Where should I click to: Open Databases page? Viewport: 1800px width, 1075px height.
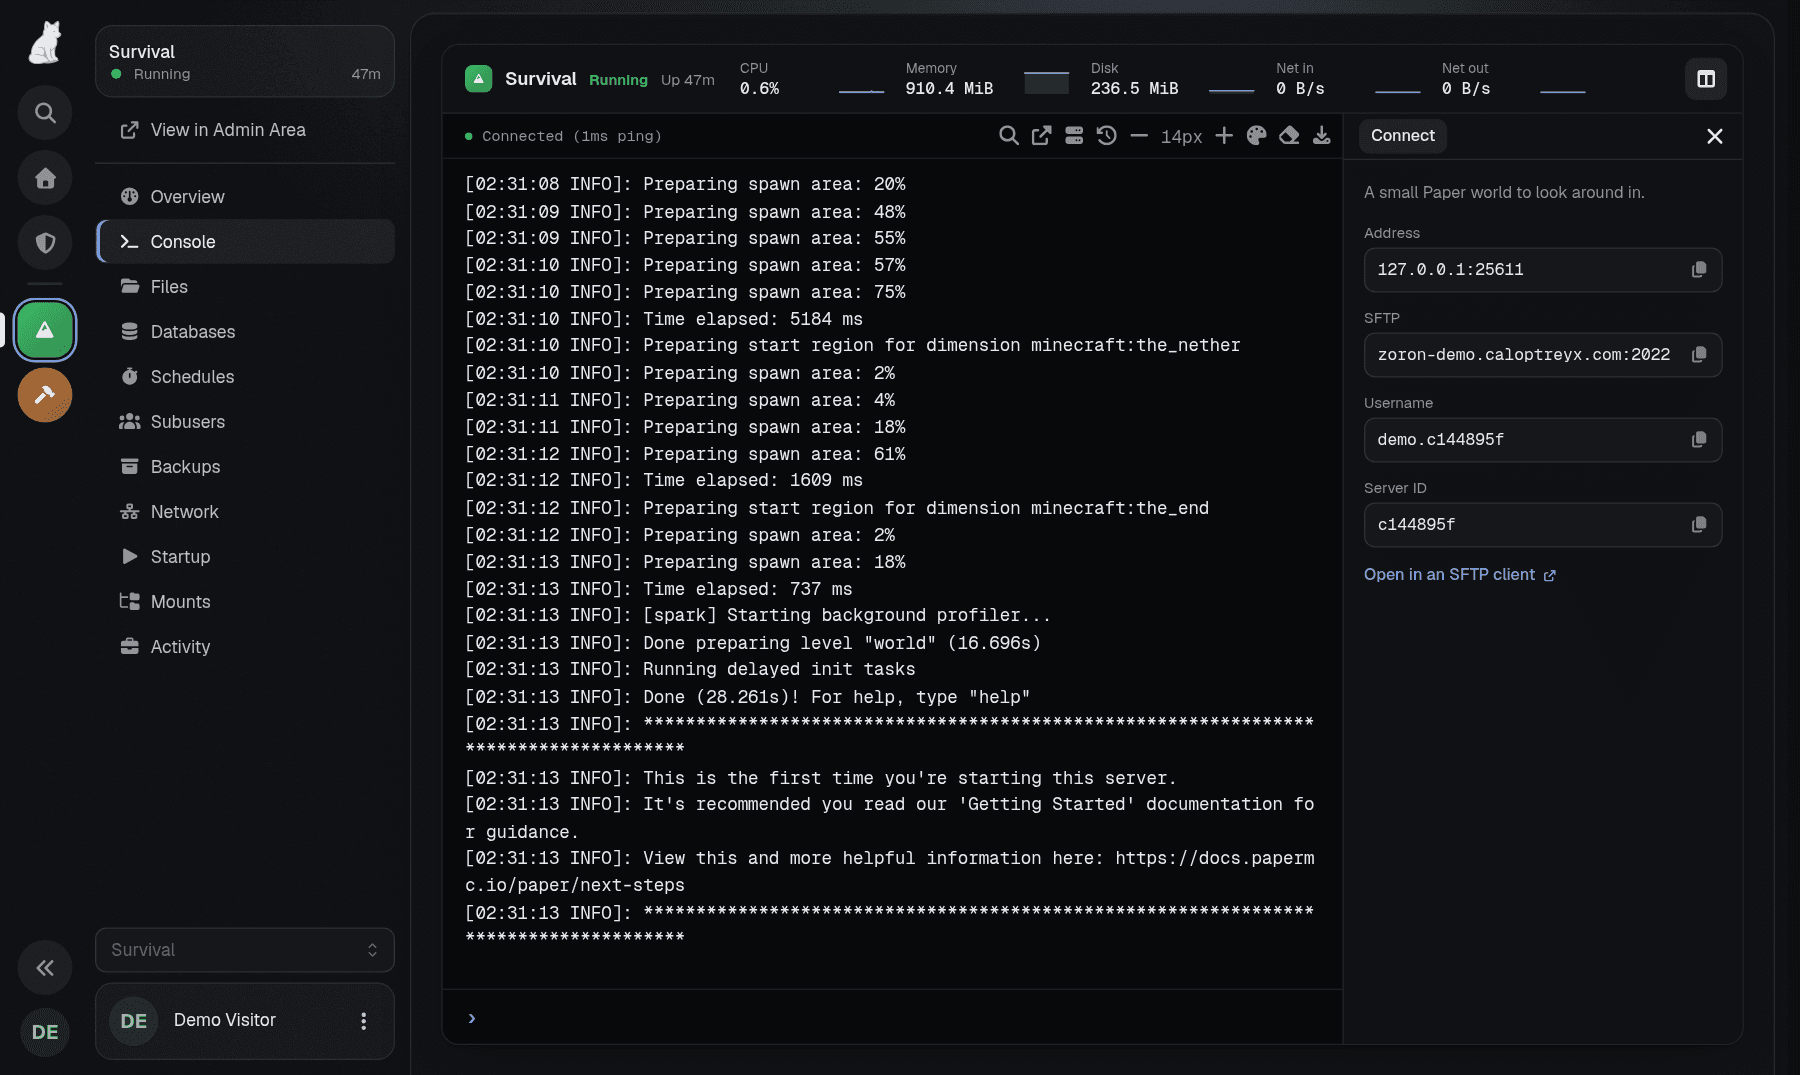pos(245,332)
